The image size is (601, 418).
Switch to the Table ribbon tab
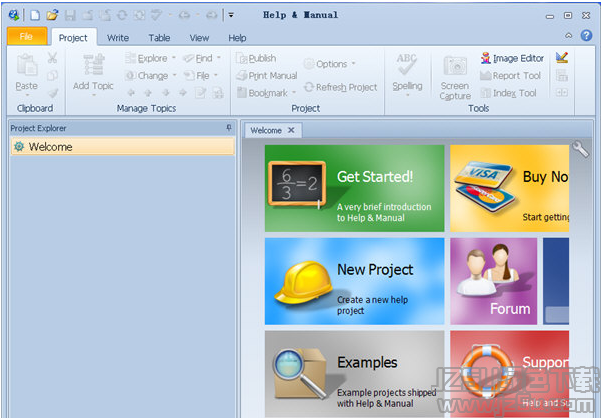159,38
